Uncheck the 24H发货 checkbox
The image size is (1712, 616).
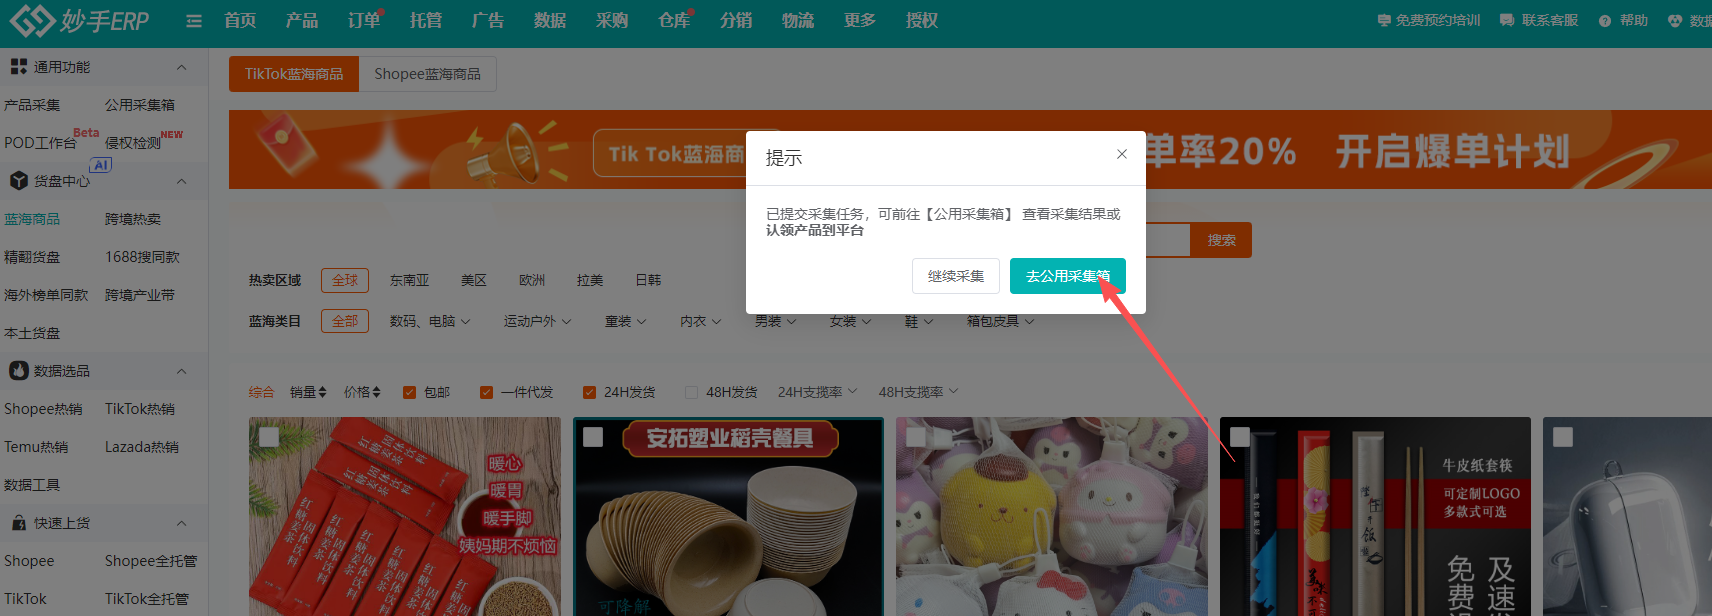point(589,392)
